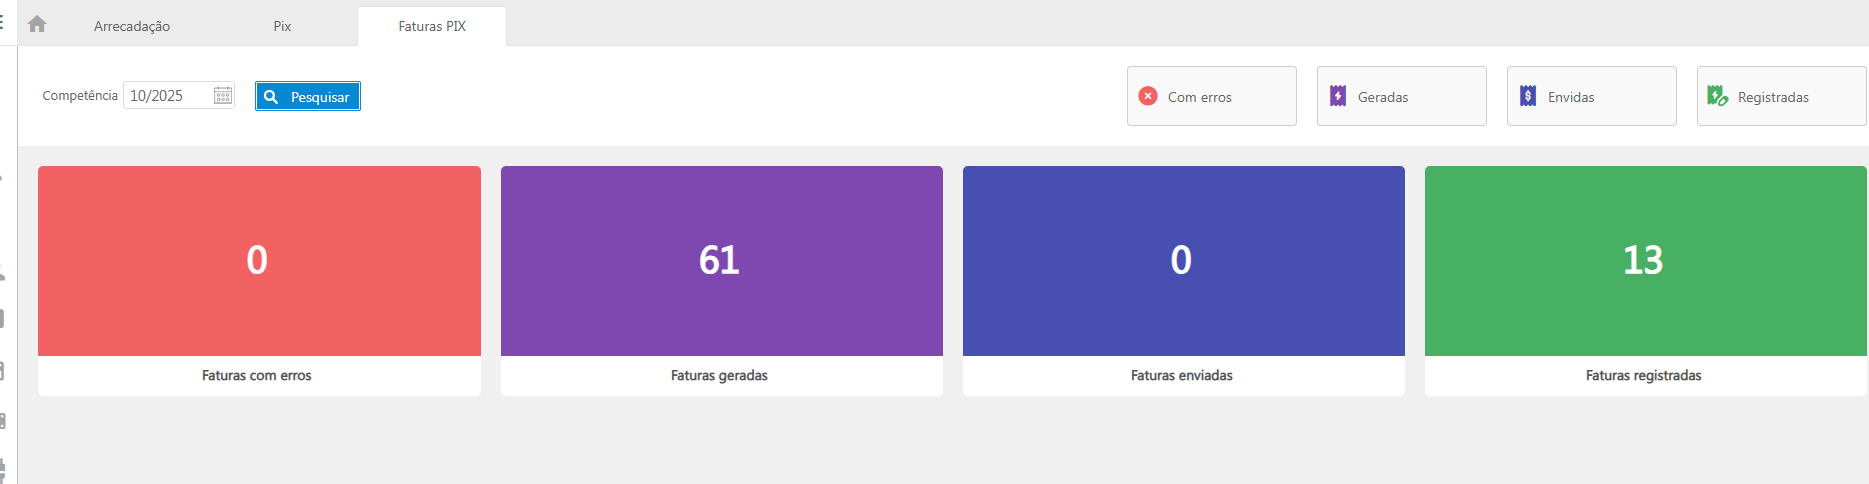This screenshot has width=1869, height=484.
Task: Select the blue tile showing 0 sent invoices
Action: pyautogui.click(x=1182, y=260)
